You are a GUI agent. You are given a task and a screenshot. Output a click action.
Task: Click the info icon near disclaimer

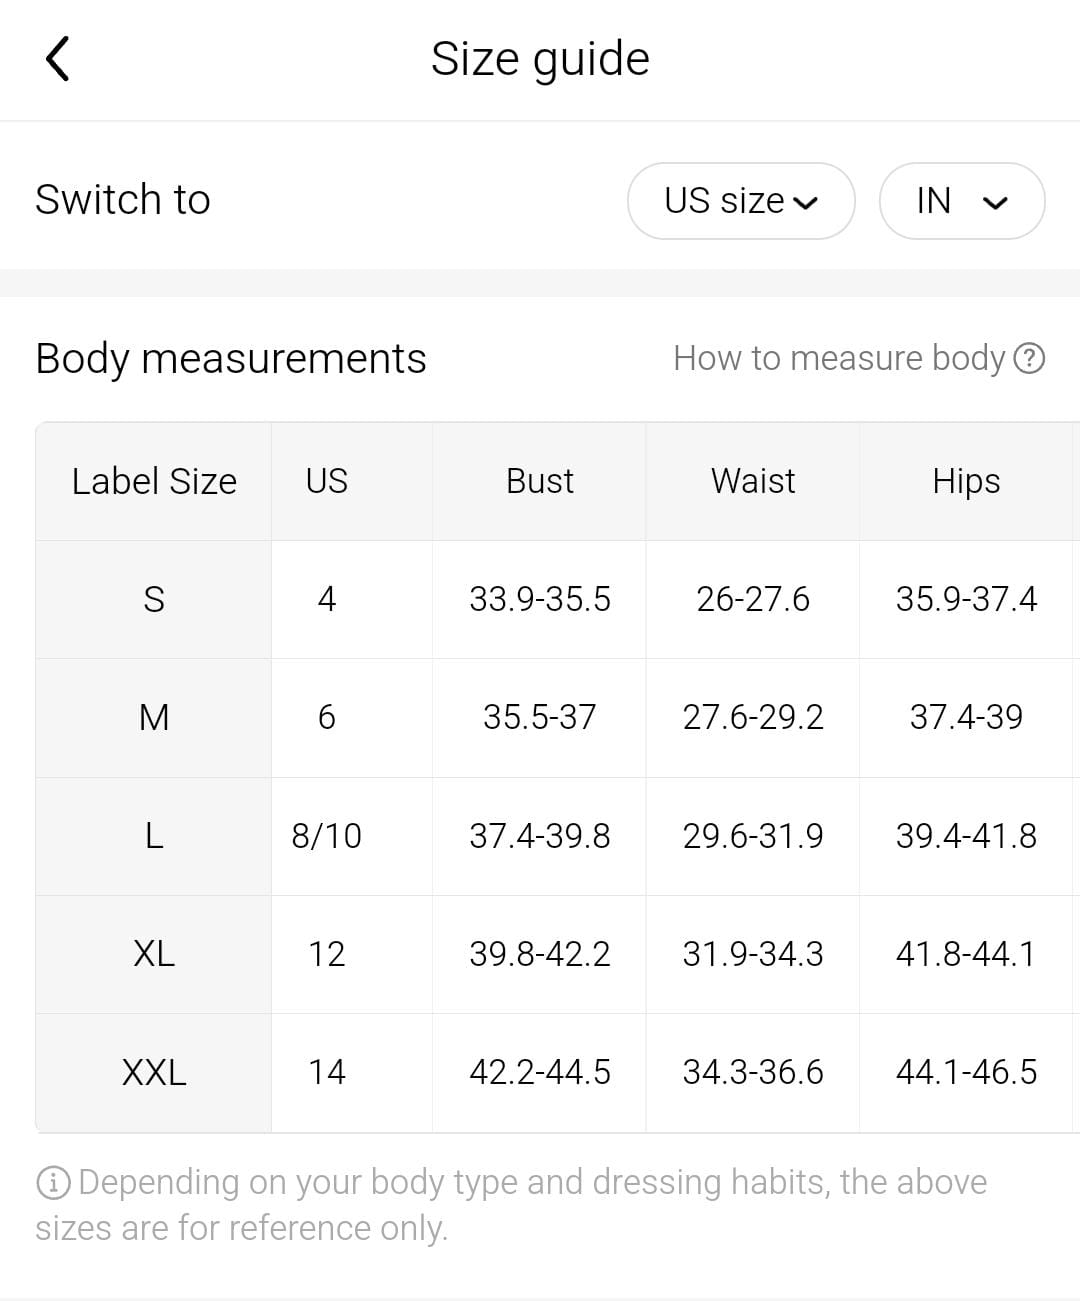point(52,1183)
